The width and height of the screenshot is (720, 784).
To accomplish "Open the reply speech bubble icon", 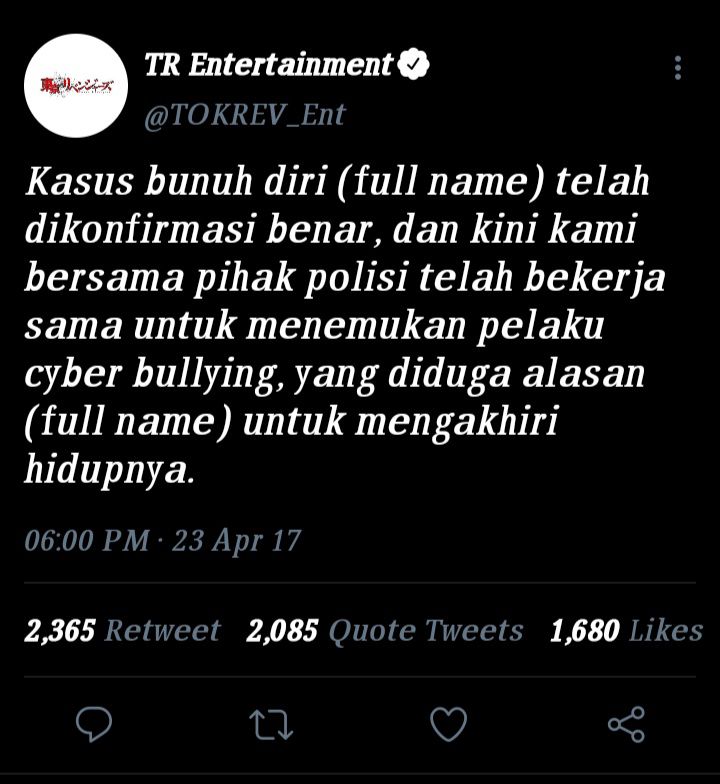I will 94,724.
